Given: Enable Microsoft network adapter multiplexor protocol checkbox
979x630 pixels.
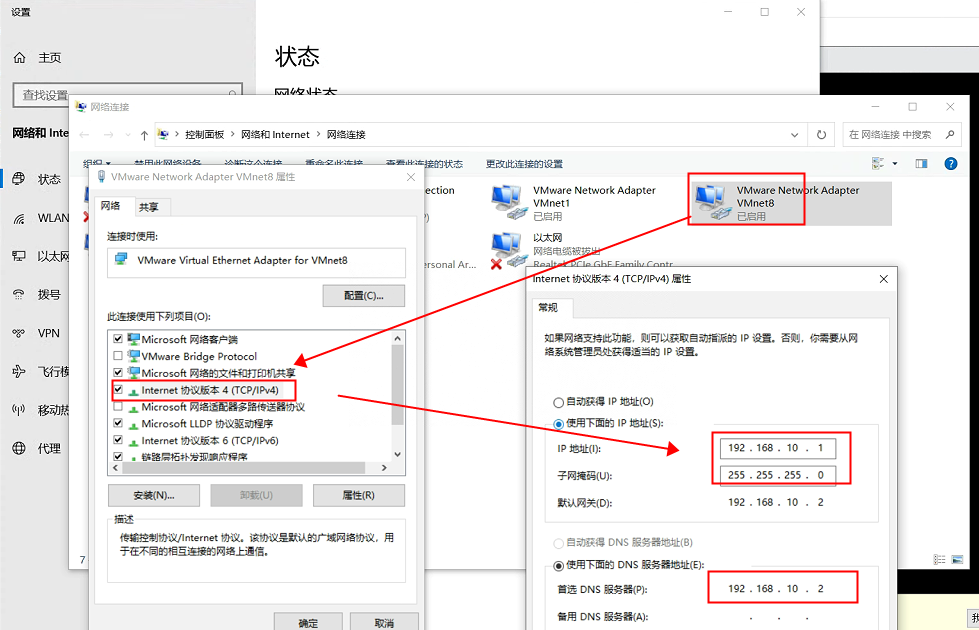Looking at the screenshot, I should [118, 406].
